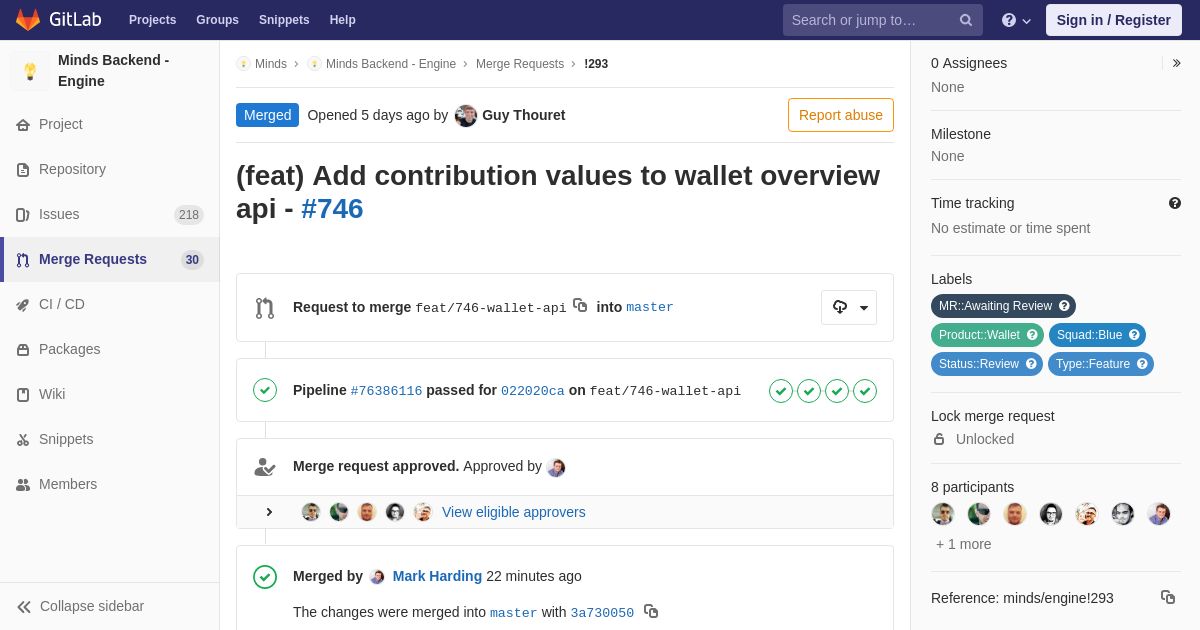Open issue link #746

pos(332,209)
